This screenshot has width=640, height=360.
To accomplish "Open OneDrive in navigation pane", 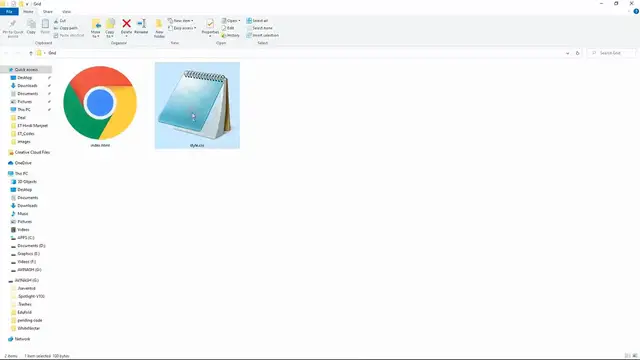I will pos(23,163).
